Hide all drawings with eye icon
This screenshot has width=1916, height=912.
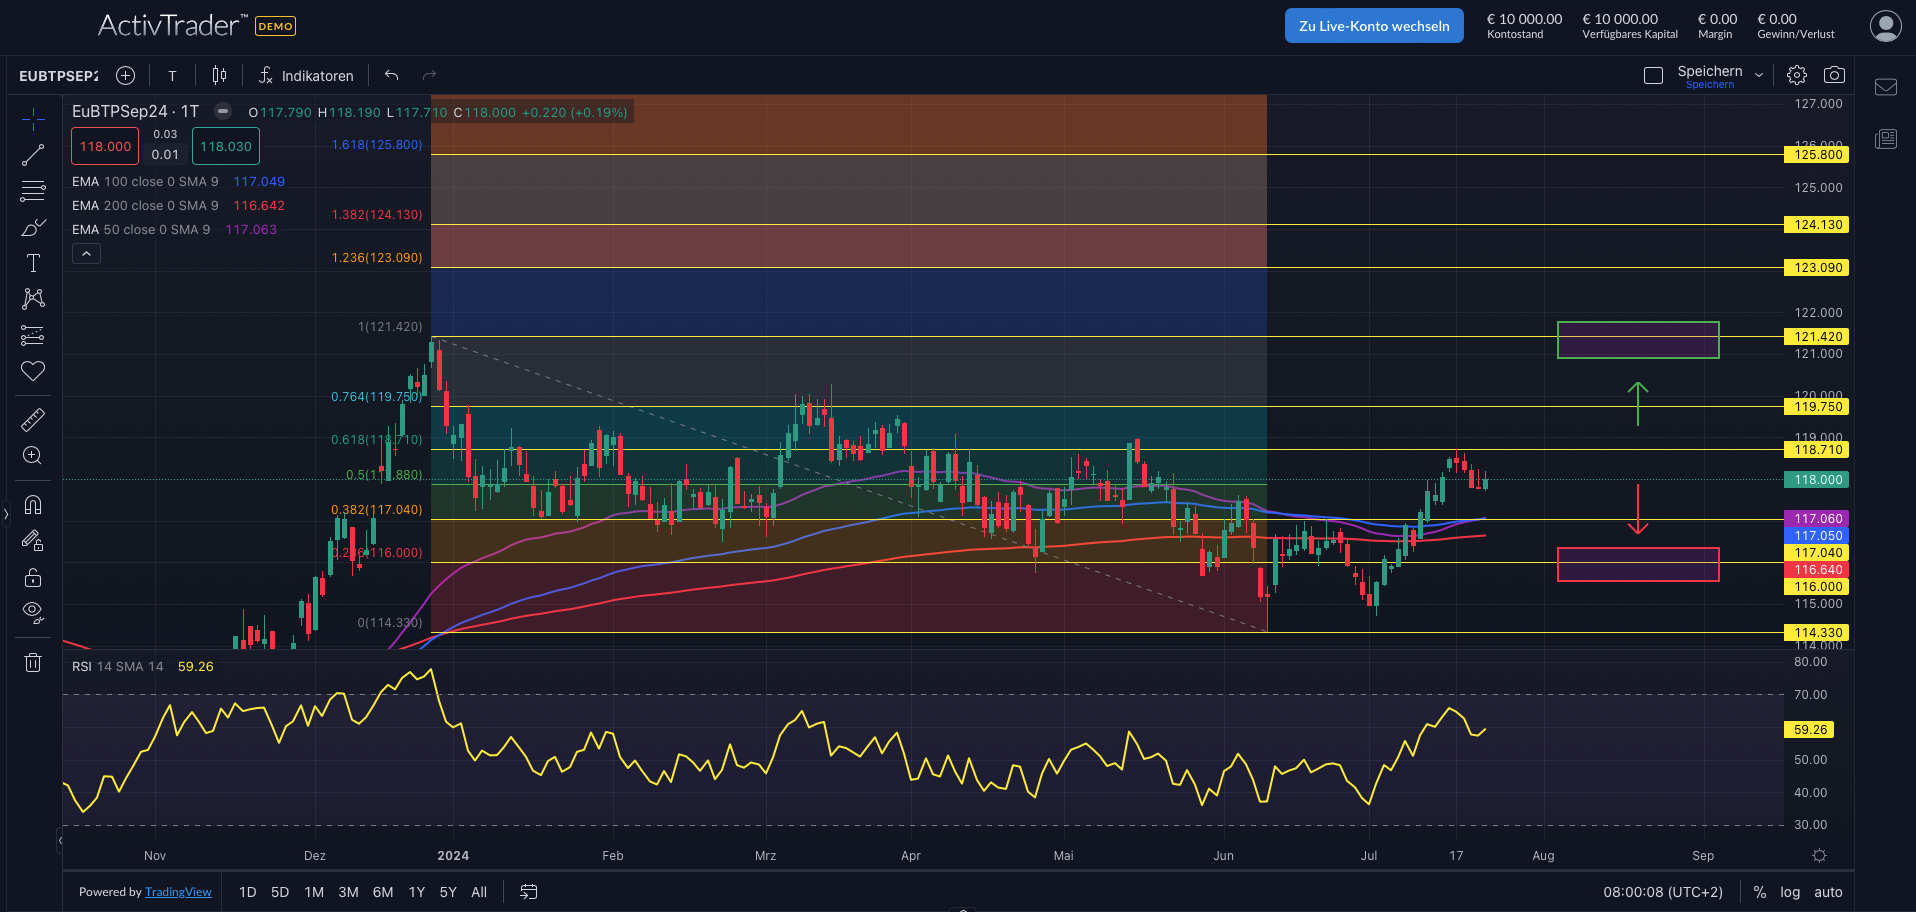click(x=33, y=612)
